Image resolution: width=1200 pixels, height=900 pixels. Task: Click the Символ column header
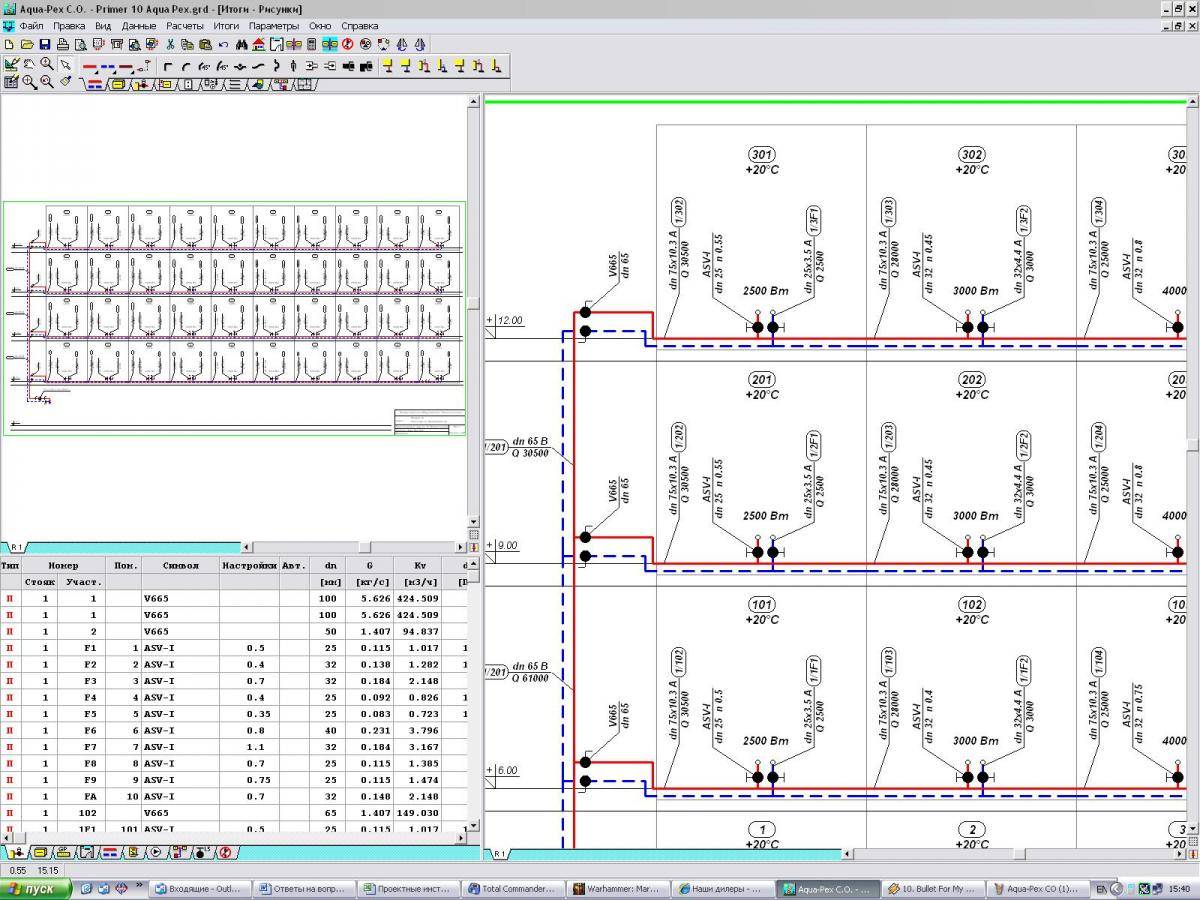pyautogui.click(x=181, y=565)
